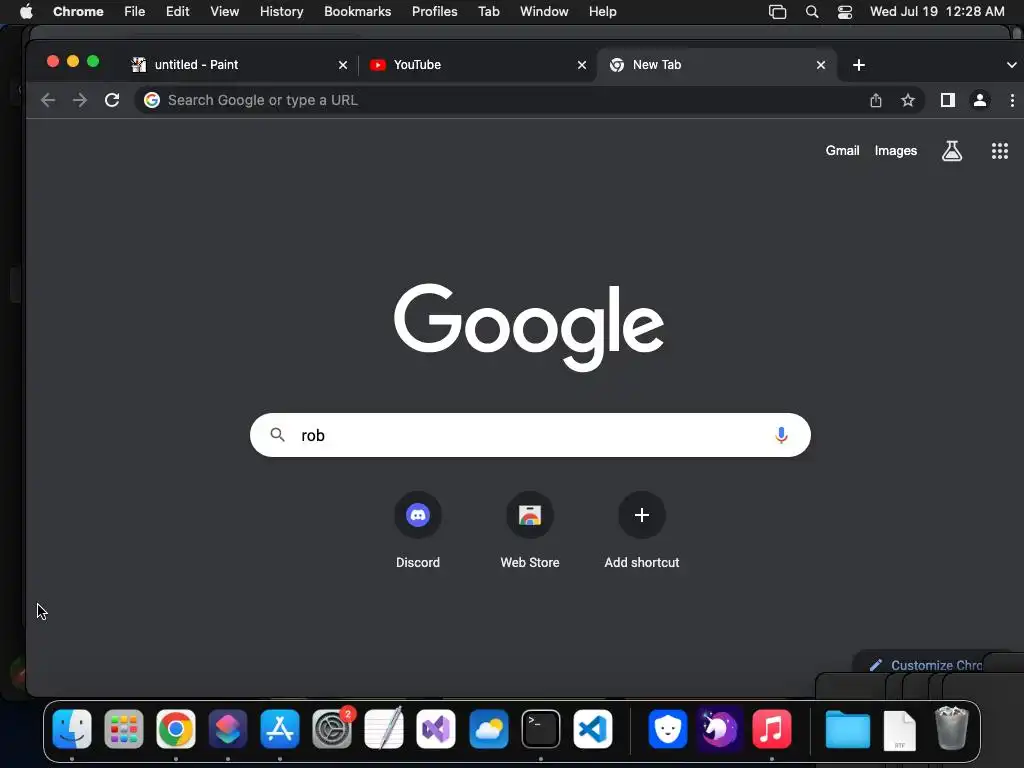Open the Edit menu

pos(177,12)
